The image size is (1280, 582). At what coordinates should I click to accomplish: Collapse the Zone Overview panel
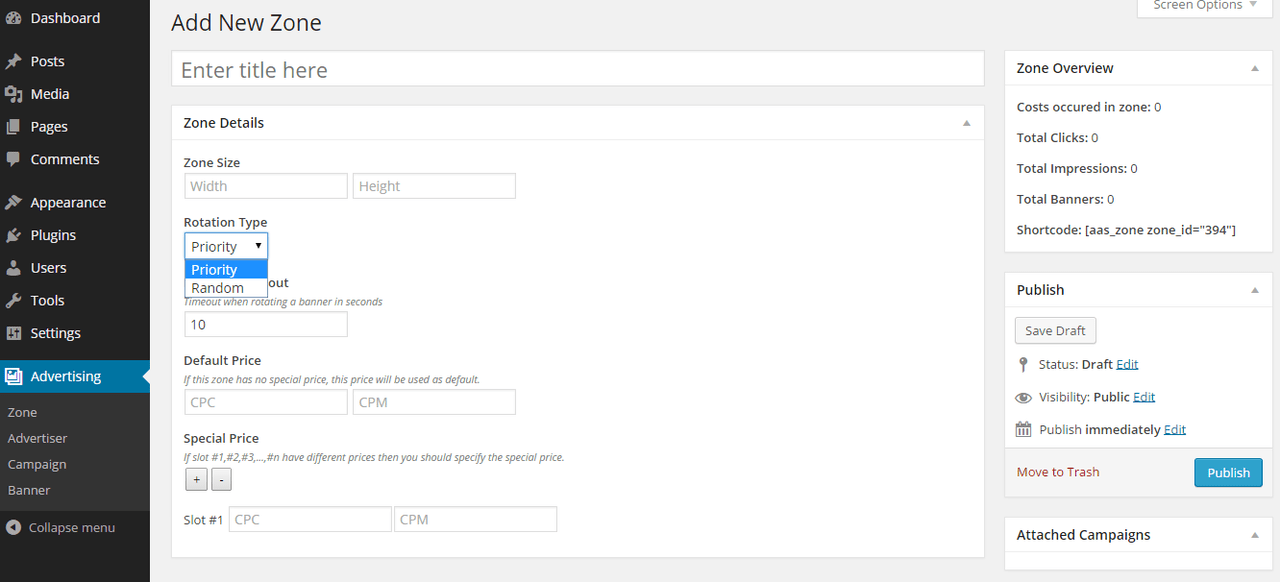pyautogui.click(x=1254, y=68)
